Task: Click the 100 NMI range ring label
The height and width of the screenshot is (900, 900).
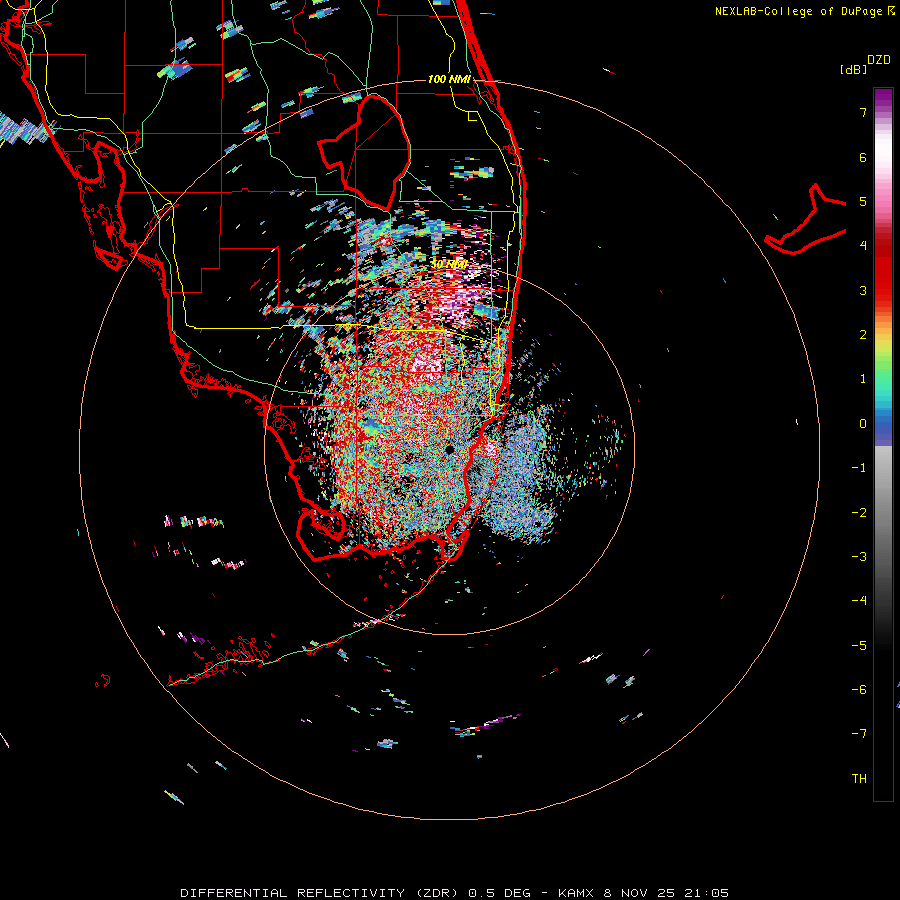Action: [x=449, y=79]
